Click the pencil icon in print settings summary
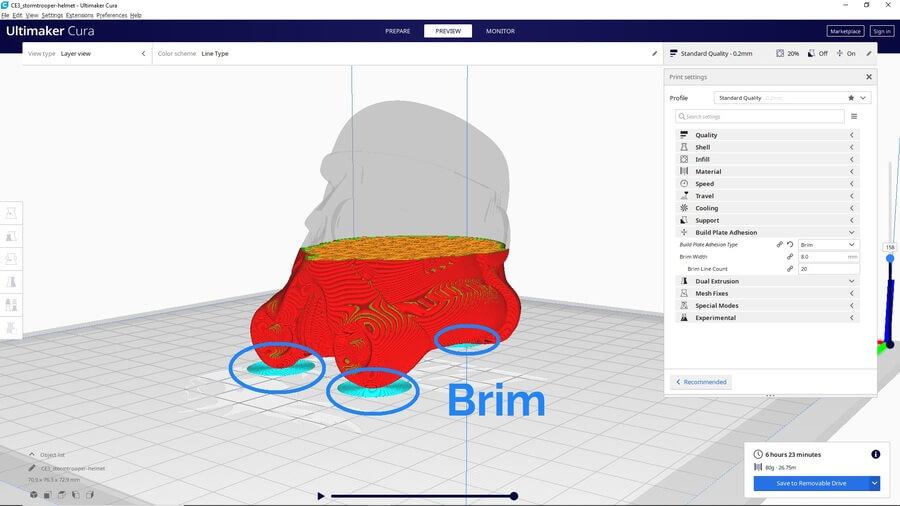This screenshot has height=506, width=900. [869, 53]
